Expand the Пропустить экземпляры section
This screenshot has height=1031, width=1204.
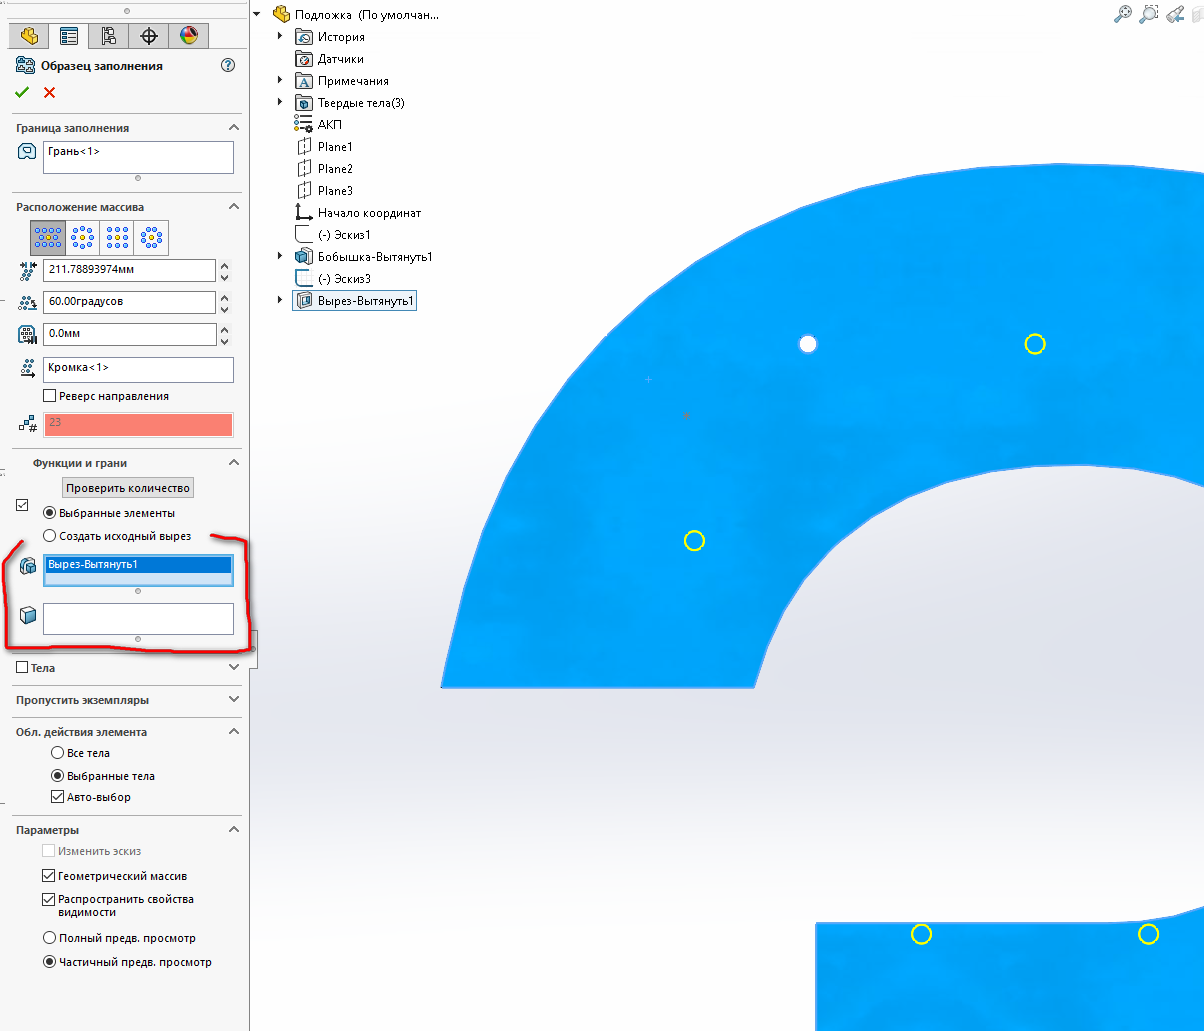234,700
